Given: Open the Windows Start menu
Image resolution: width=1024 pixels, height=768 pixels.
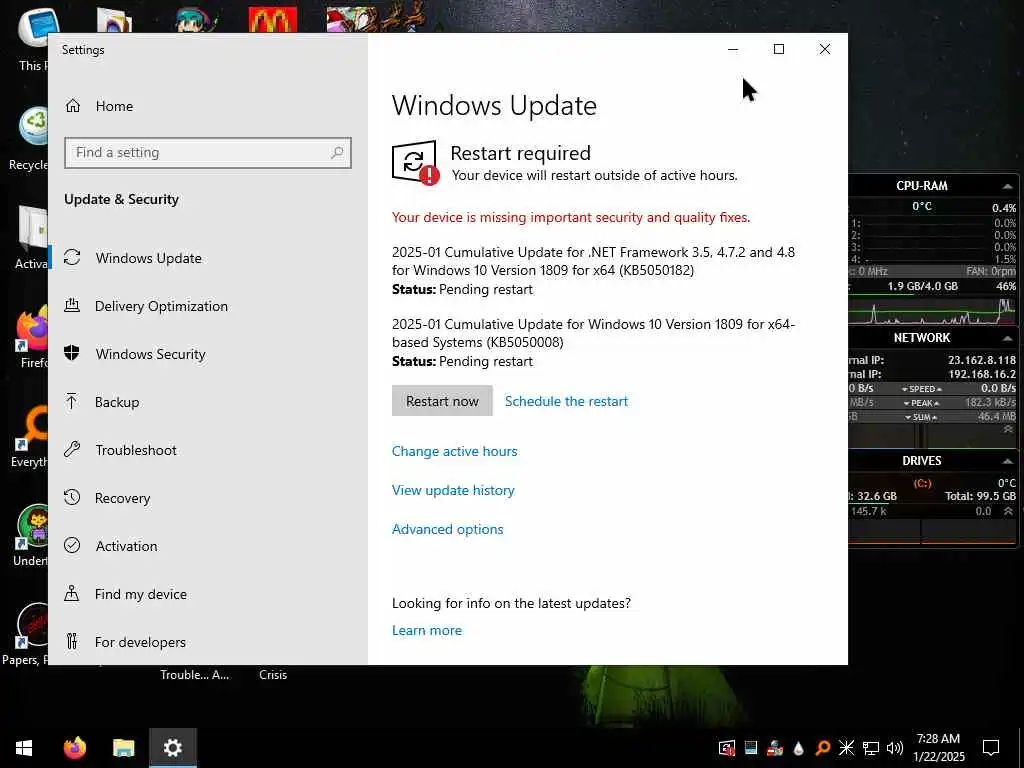Looking at the screenshot, I should [24, 748].
